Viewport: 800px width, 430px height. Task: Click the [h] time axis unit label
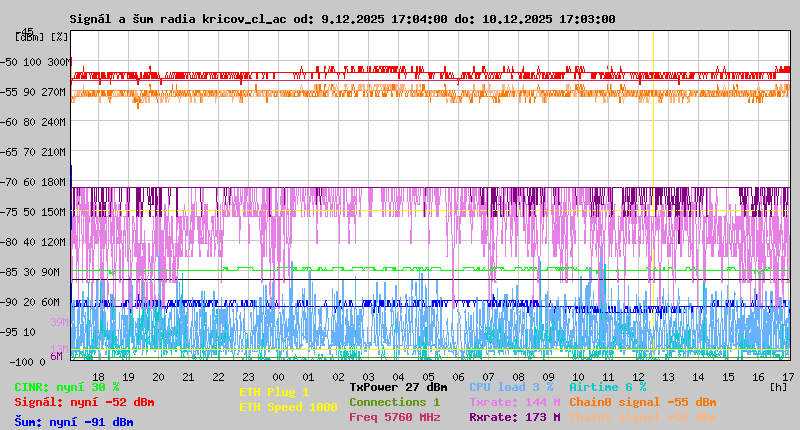[778, 387]
